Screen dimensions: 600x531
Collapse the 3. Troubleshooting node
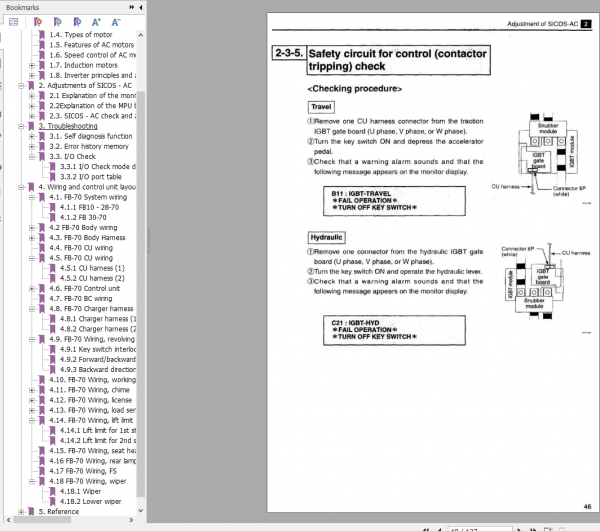coord(21,126)
